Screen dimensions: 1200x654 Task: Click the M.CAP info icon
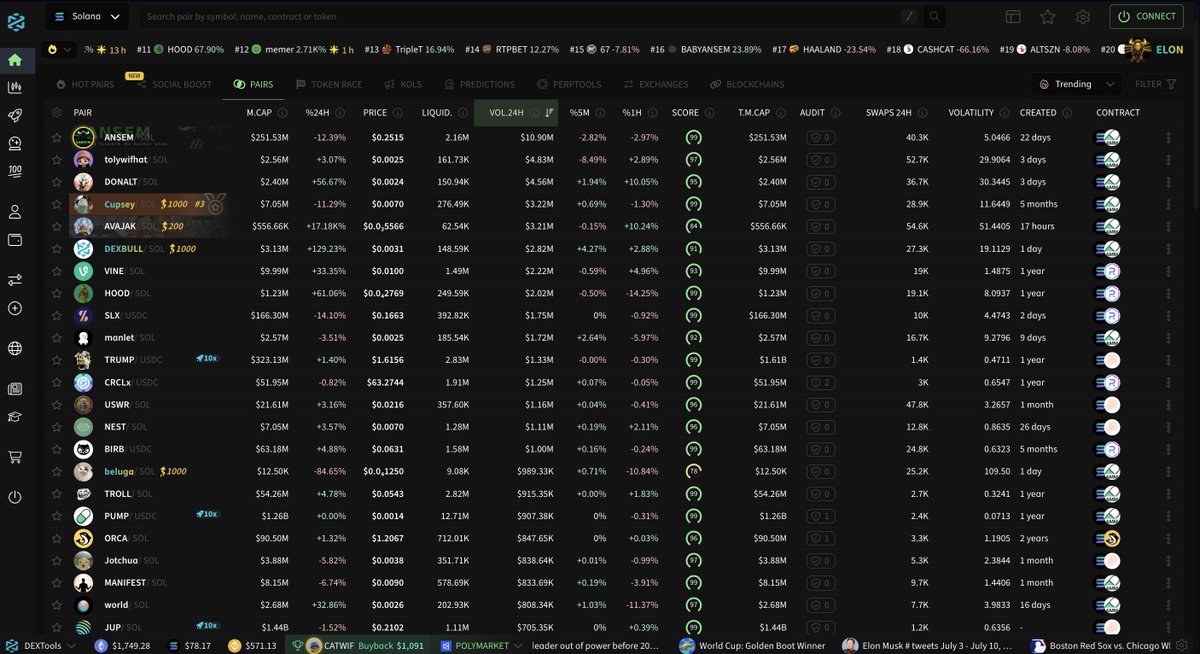(283, 112)
